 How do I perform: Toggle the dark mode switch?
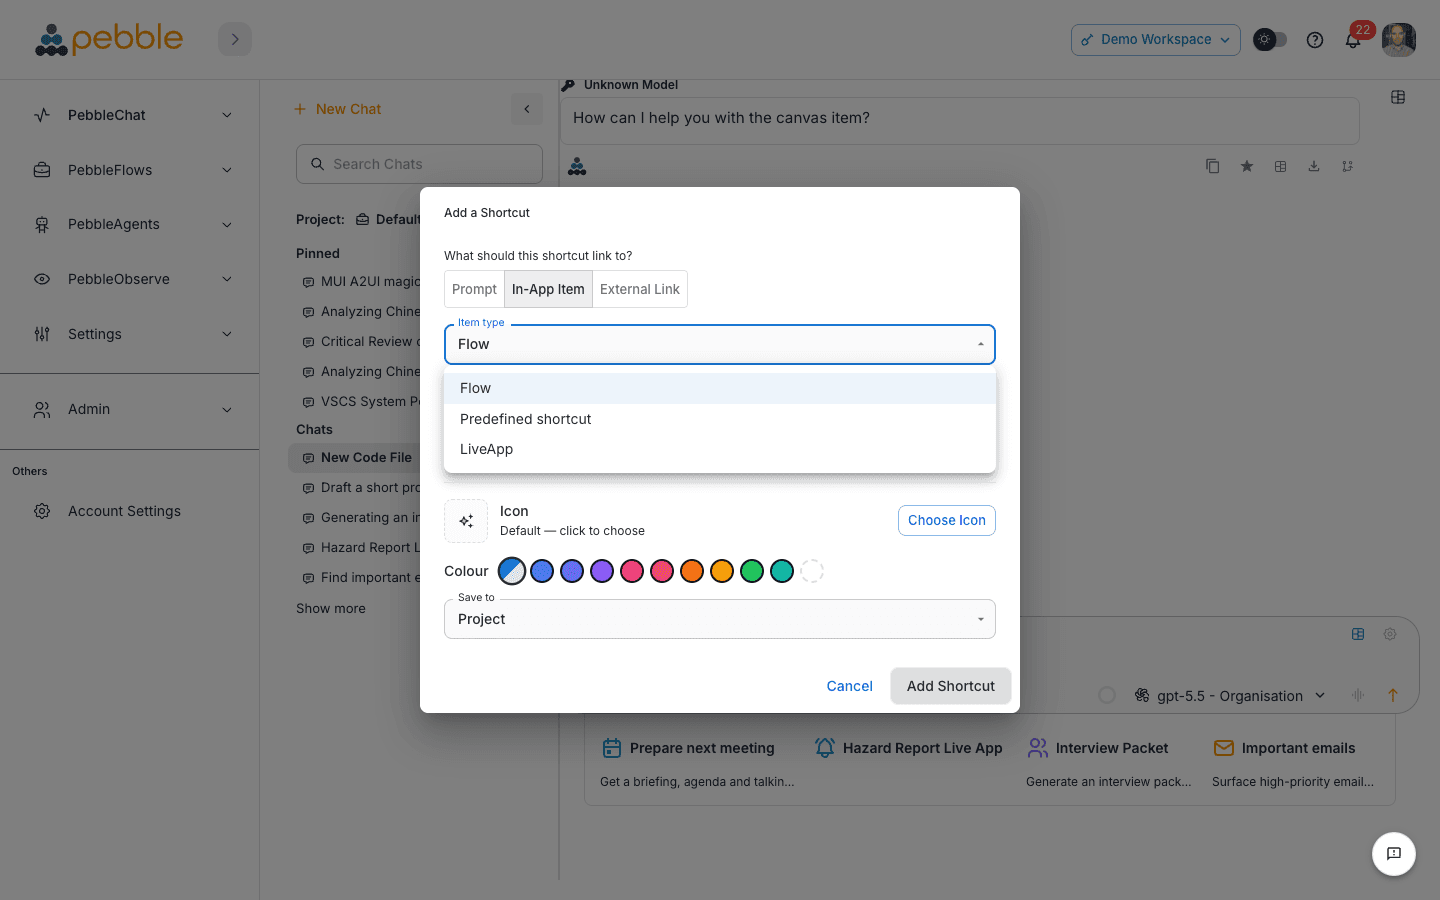[x=1270, y=40]
